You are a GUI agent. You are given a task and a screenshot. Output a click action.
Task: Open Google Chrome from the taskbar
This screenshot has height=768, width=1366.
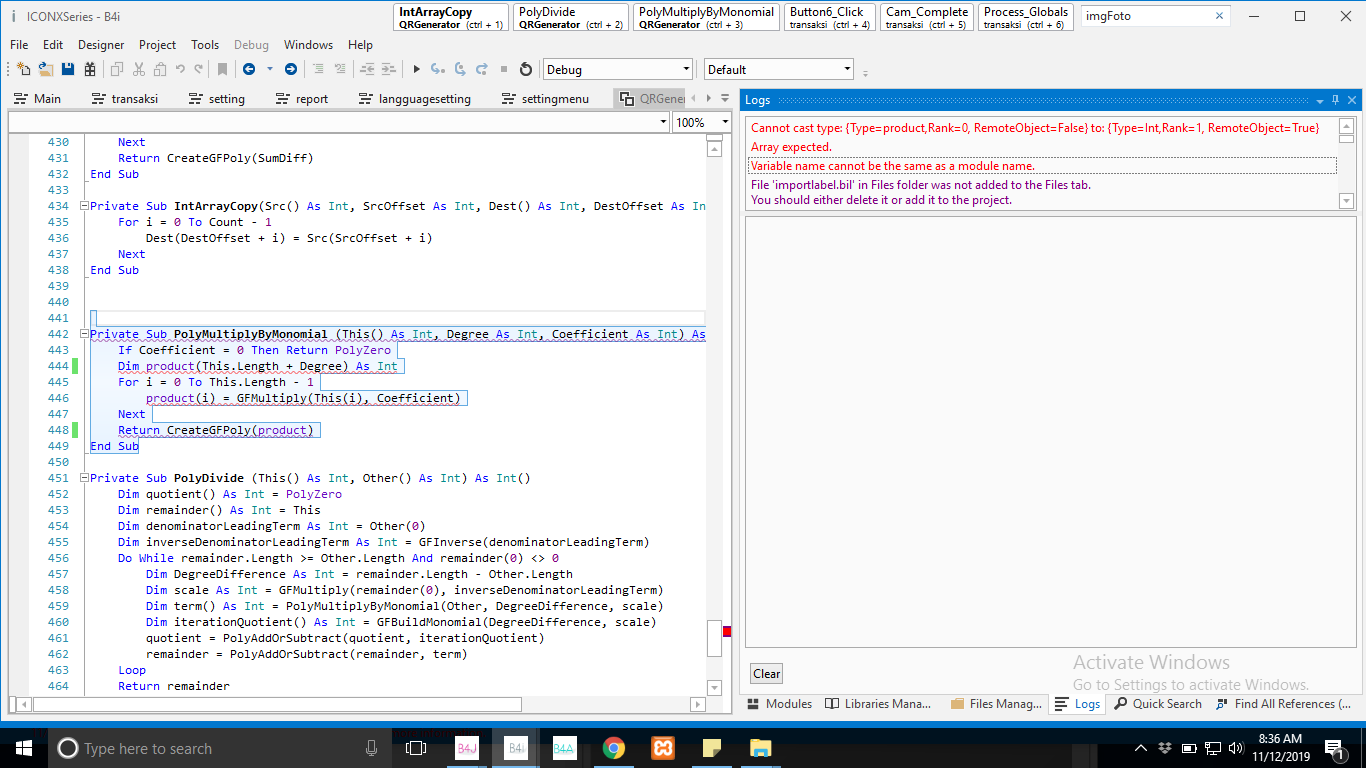(614, 748)
